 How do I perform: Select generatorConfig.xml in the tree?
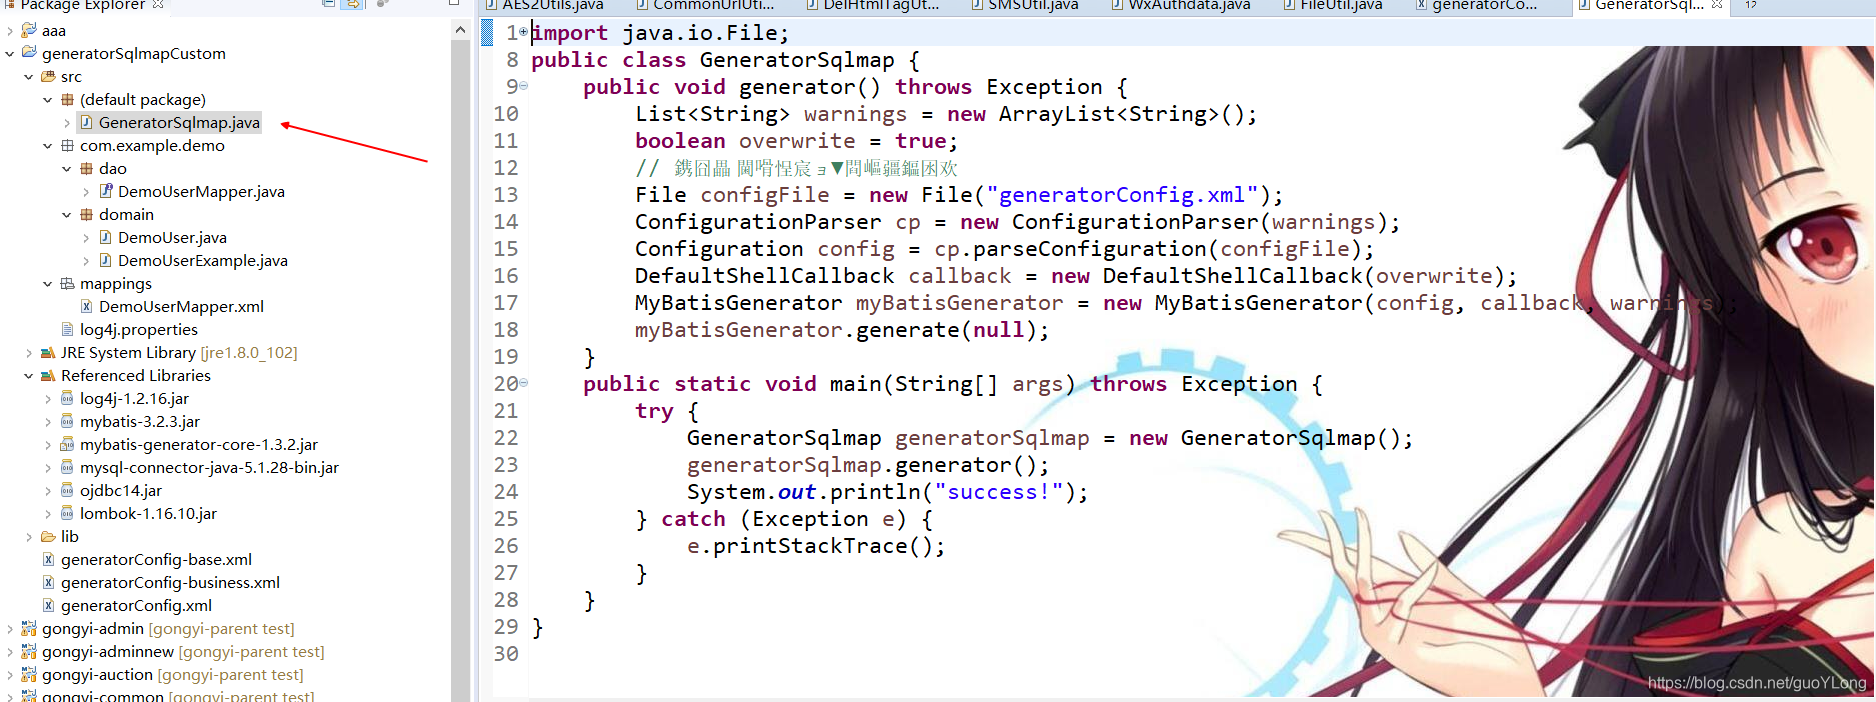click(x=136, y=605)
